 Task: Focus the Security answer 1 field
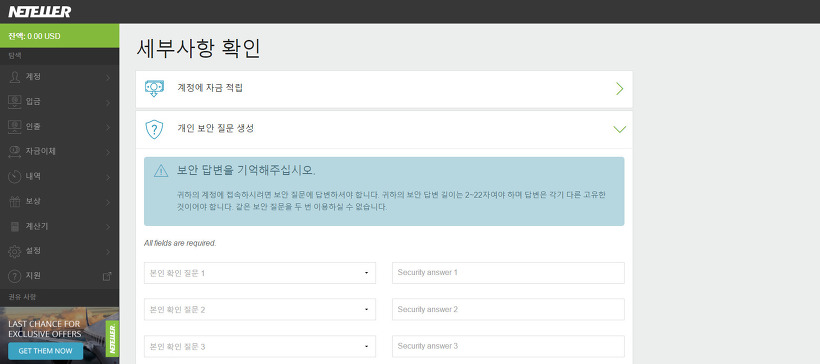coord(508,273)
